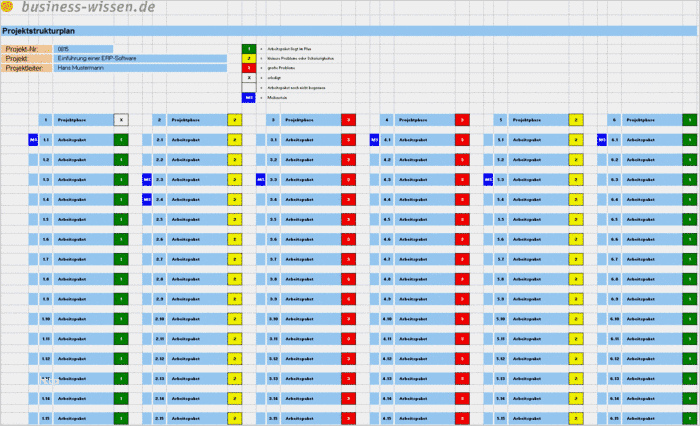Select the red status cell of Projektphase 3
This screenshot has width=700, height=426.
(349, 120)
